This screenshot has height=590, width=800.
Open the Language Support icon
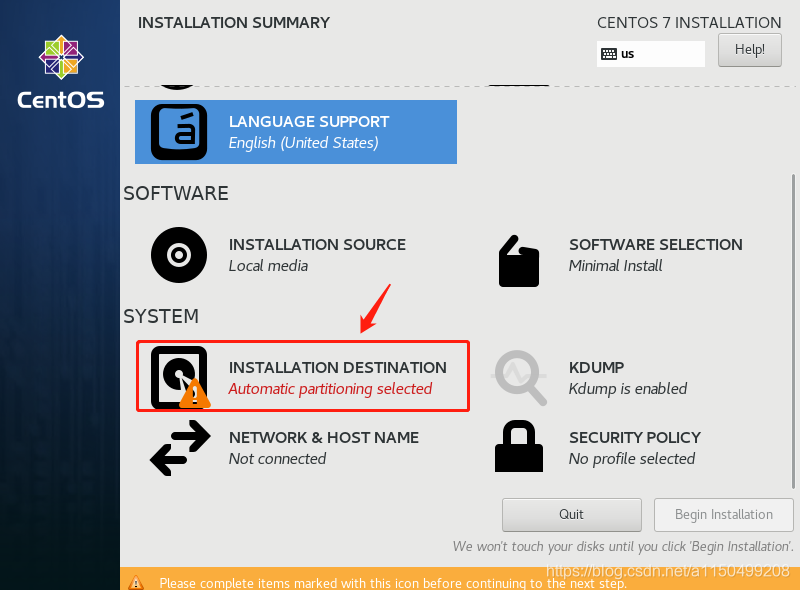click(179, 132)
